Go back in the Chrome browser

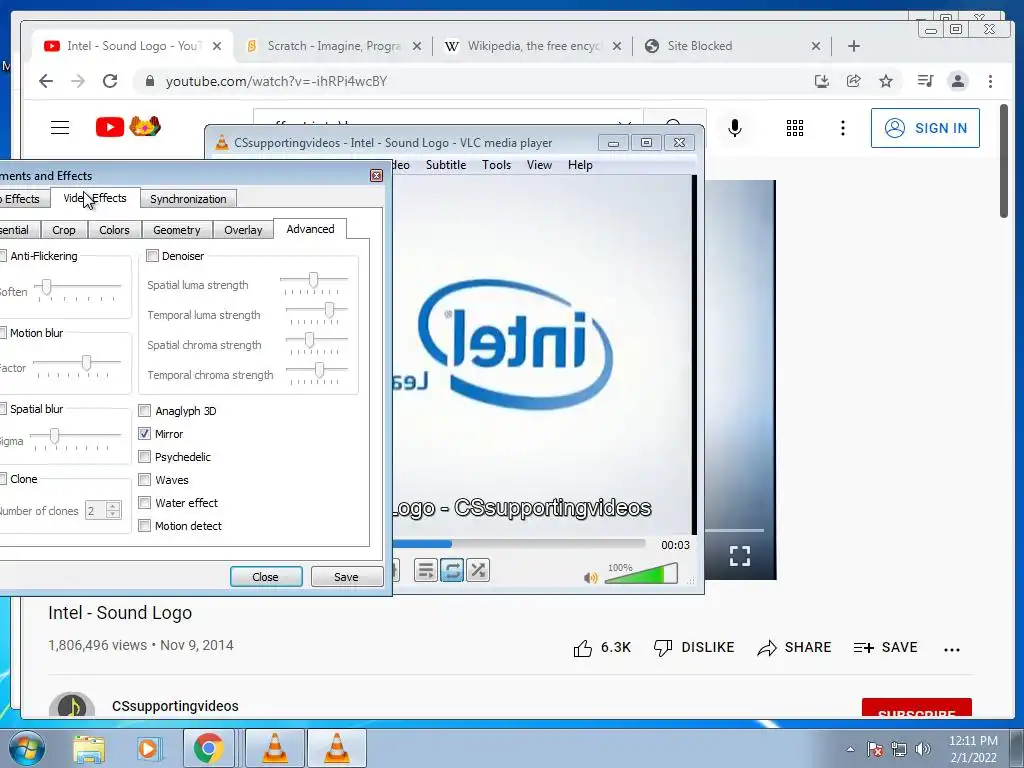[46, 81]
